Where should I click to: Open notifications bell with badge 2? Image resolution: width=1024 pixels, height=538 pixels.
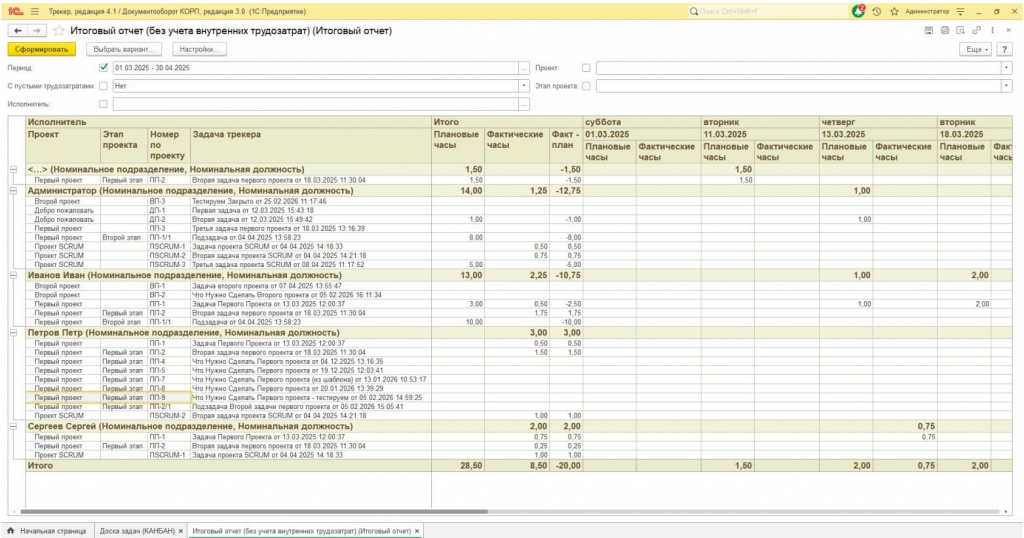858,12
